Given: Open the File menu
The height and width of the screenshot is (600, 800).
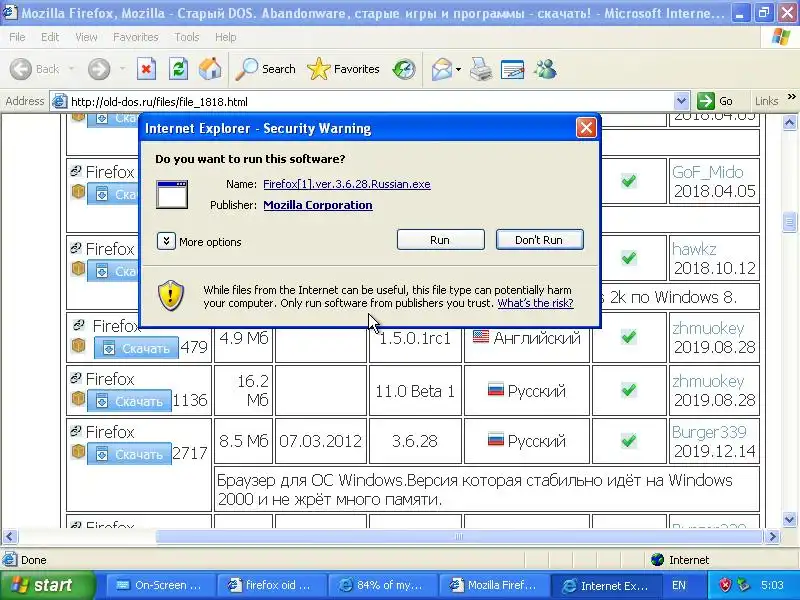Looking at the screenshot, I should [17, 37].
